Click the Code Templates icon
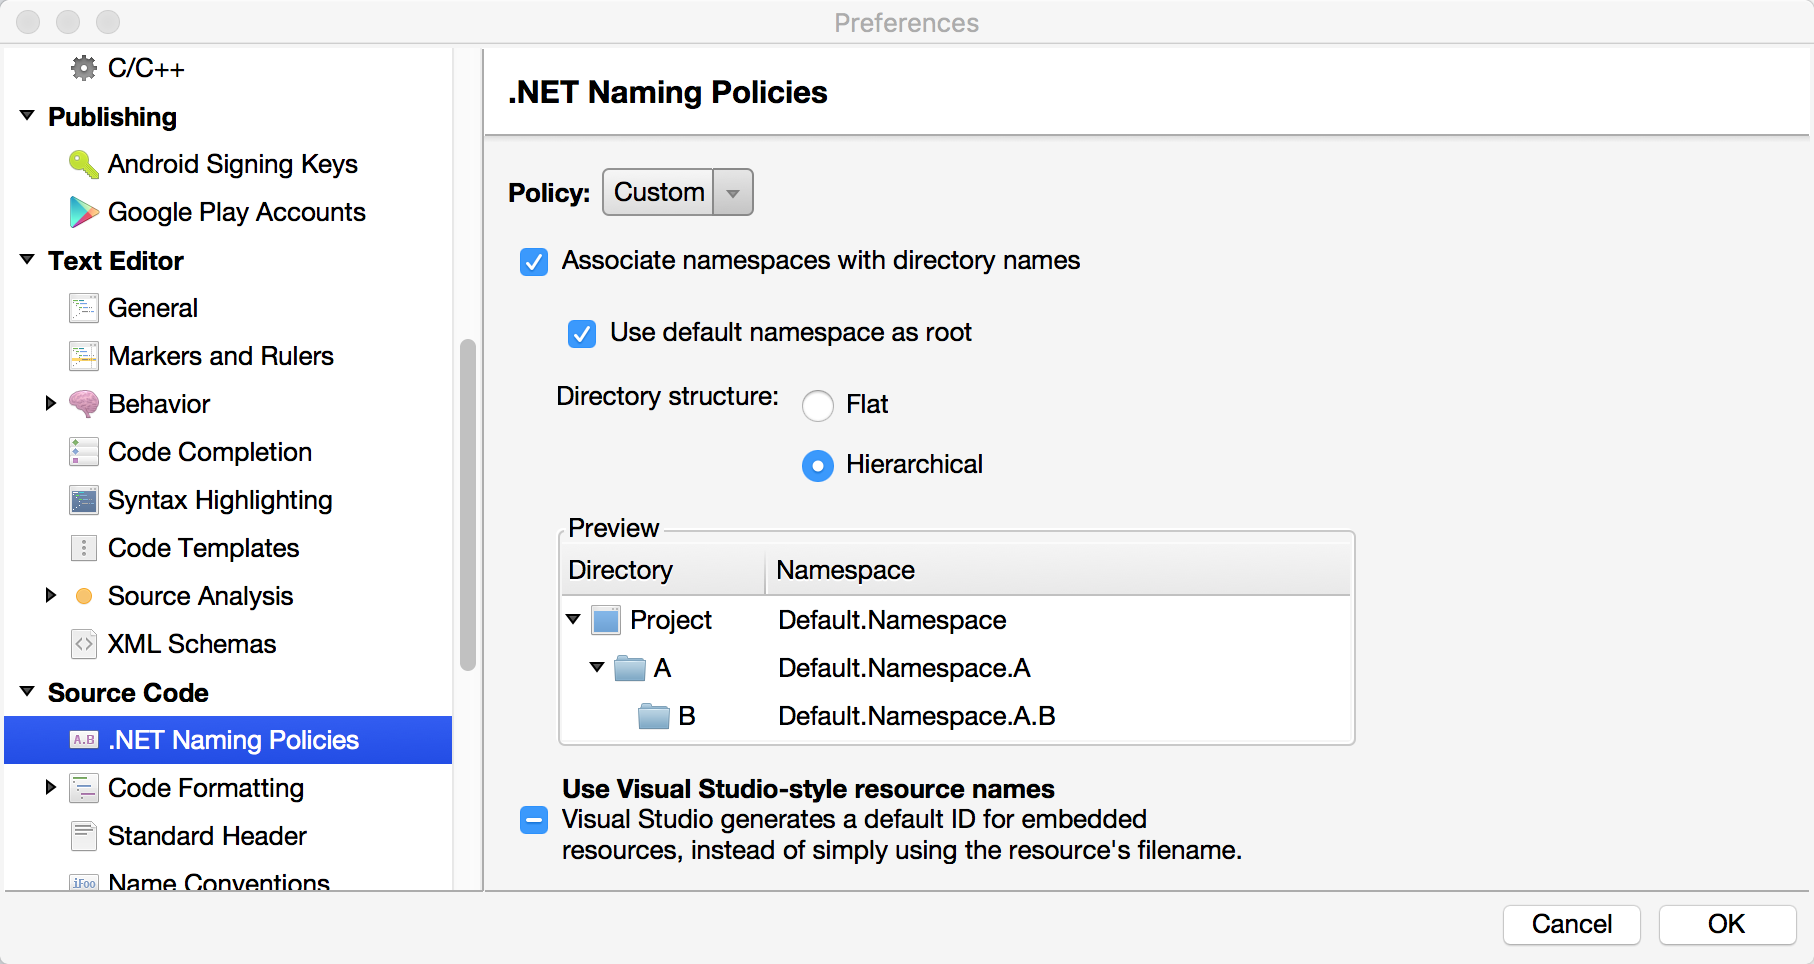Screen dimensions: 1814x964 click(x=83, y=548)
